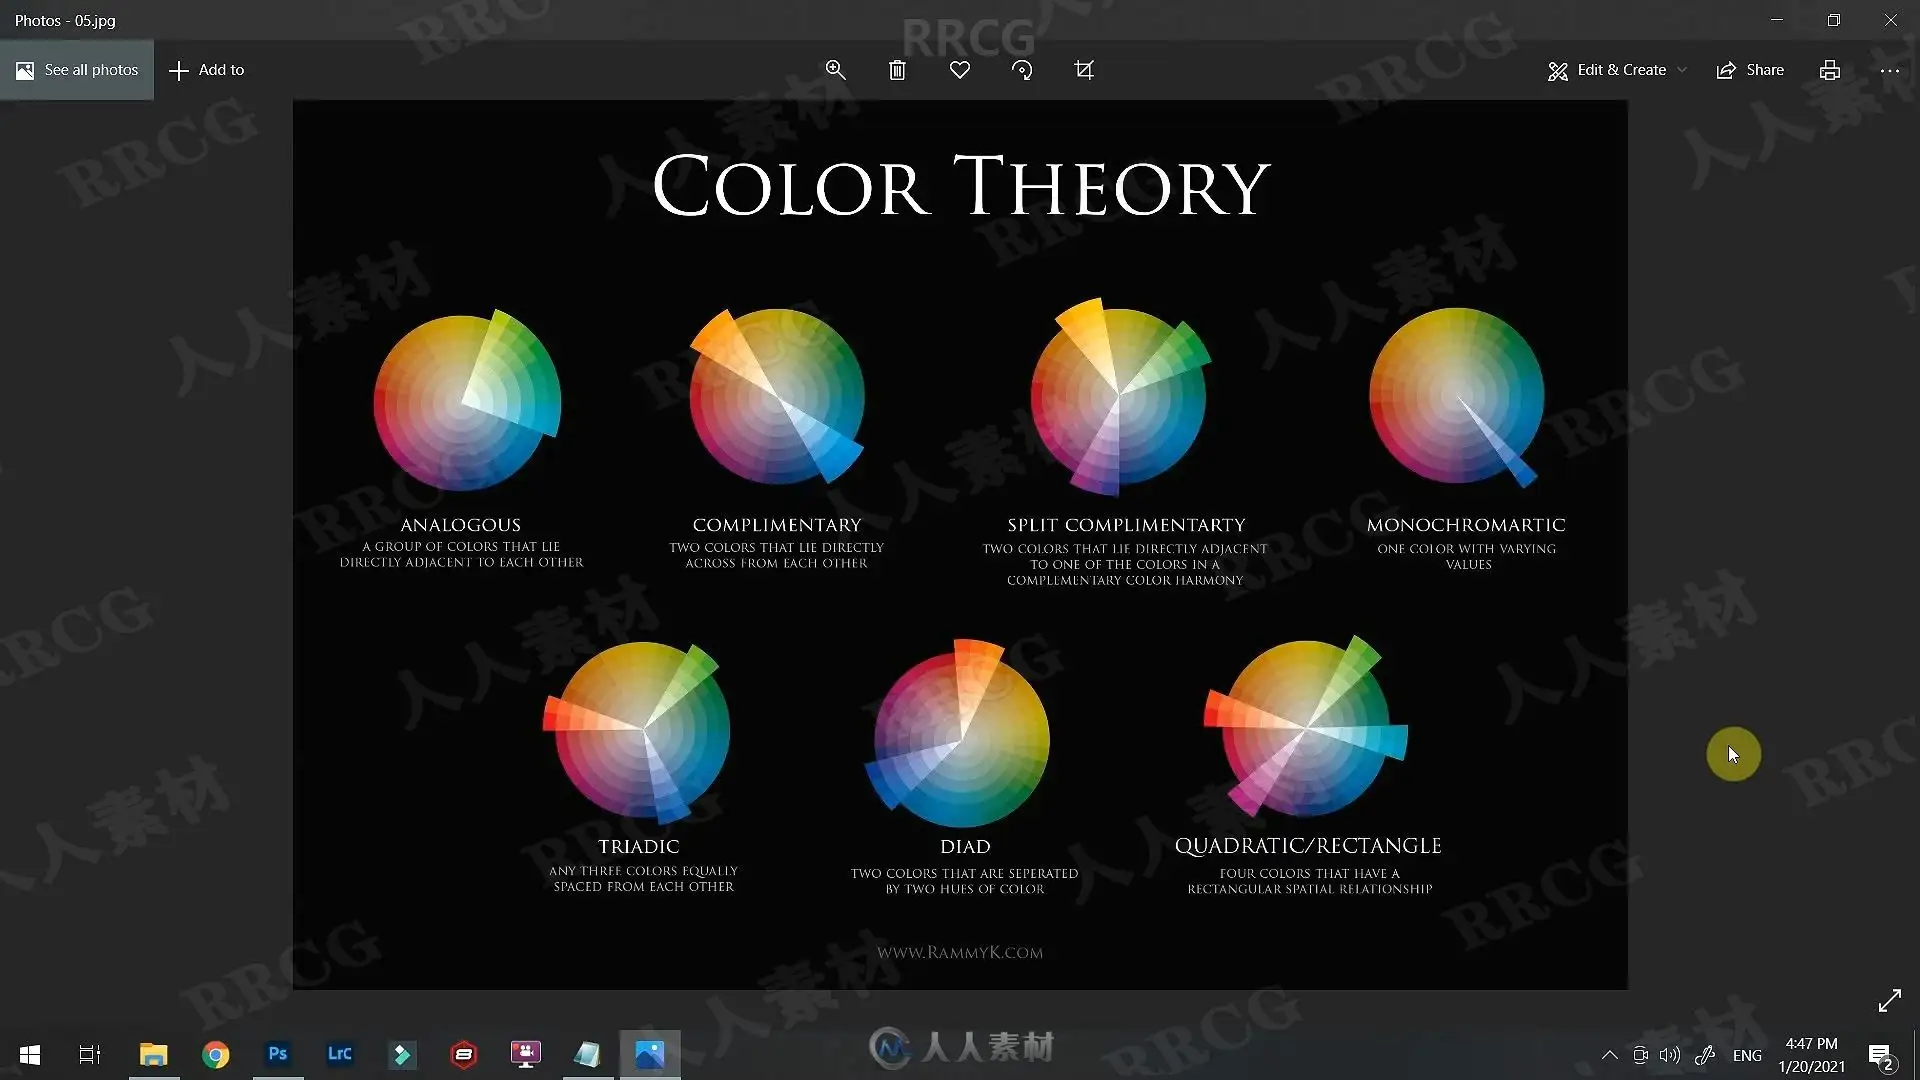Image resolution: width=1920 pixels, height=1080 pixels.
Task: Show hidden system tray icons
Action: (x=1610, y=1055)
